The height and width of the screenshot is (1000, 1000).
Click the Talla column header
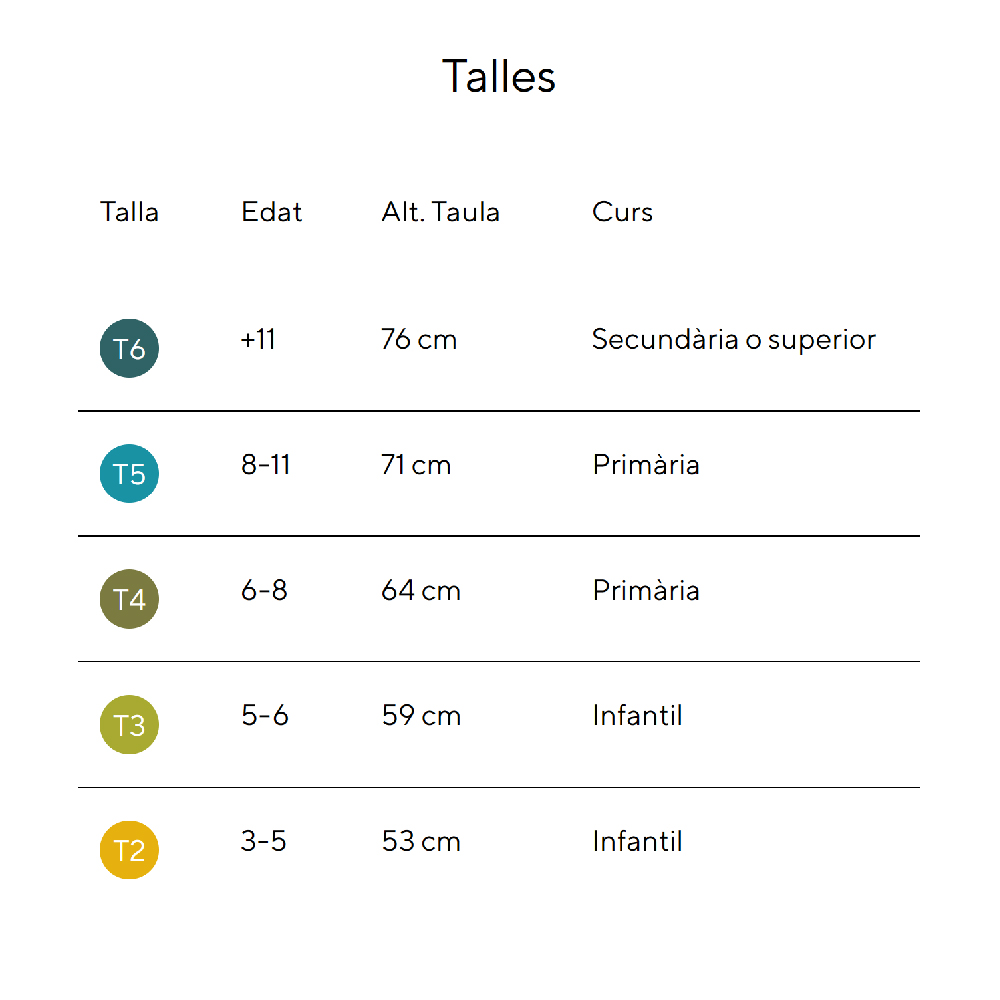[129, 212]
